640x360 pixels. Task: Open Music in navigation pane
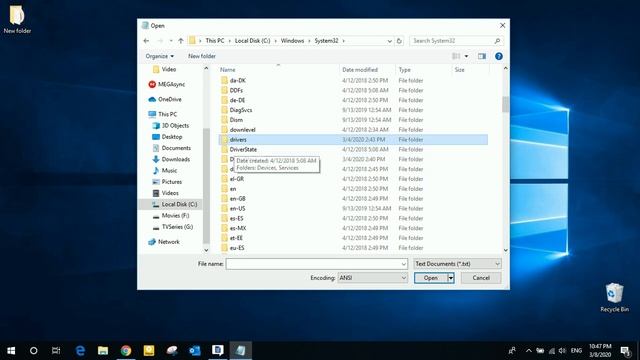(x=164, y=171)
